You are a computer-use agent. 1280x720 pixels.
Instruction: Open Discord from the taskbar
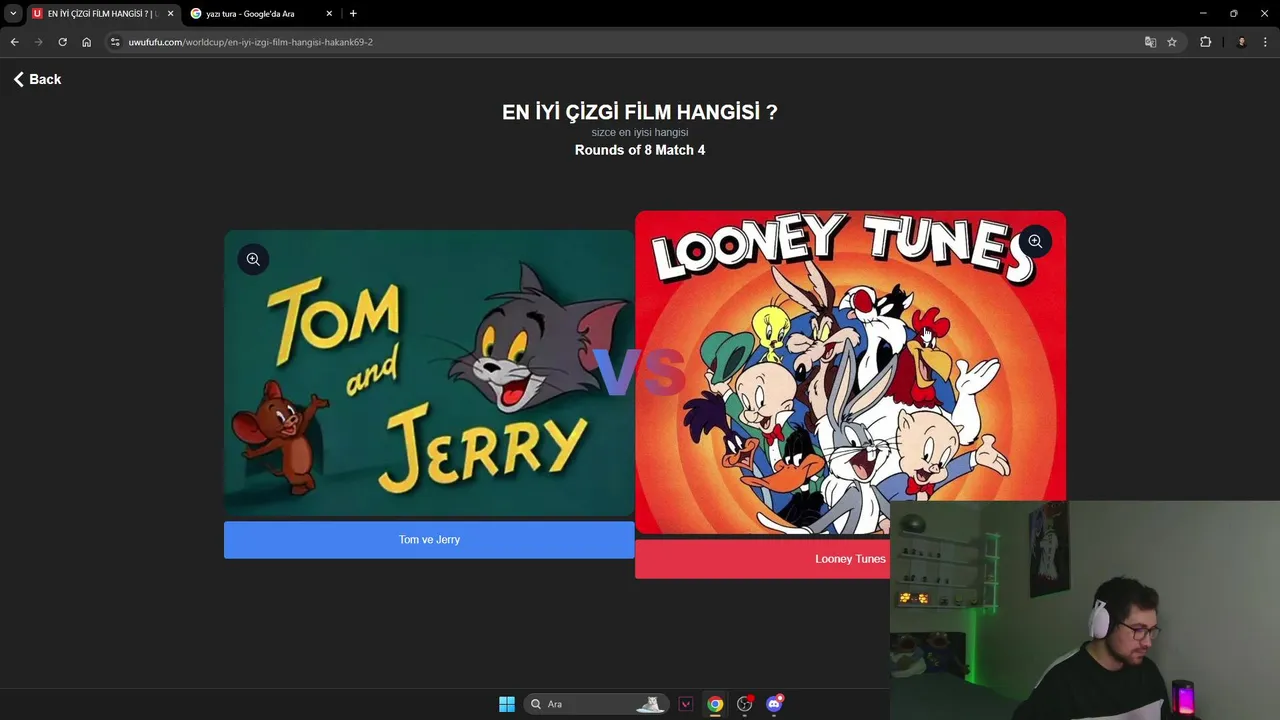point(774,704)
